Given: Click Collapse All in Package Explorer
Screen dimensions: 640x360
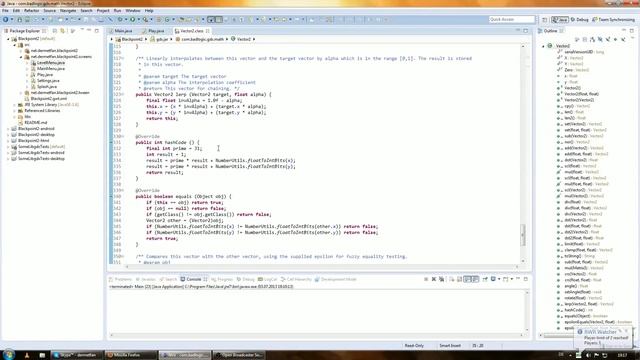Looking at the screenshot, I should coord(55,31).
